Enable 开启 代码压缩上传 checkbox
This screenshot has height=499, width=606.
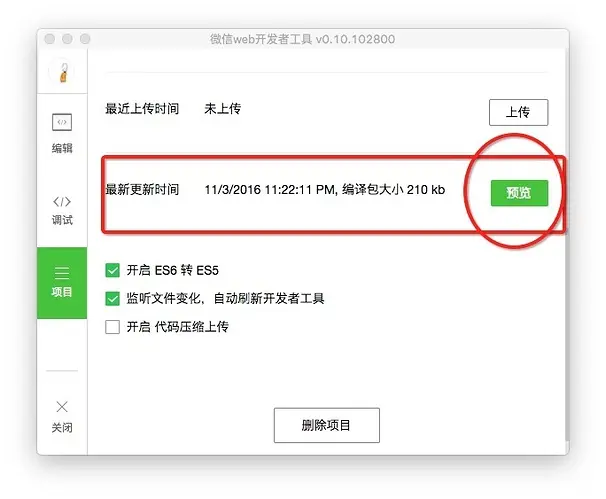pyautogui.click(x=112, y=327)
